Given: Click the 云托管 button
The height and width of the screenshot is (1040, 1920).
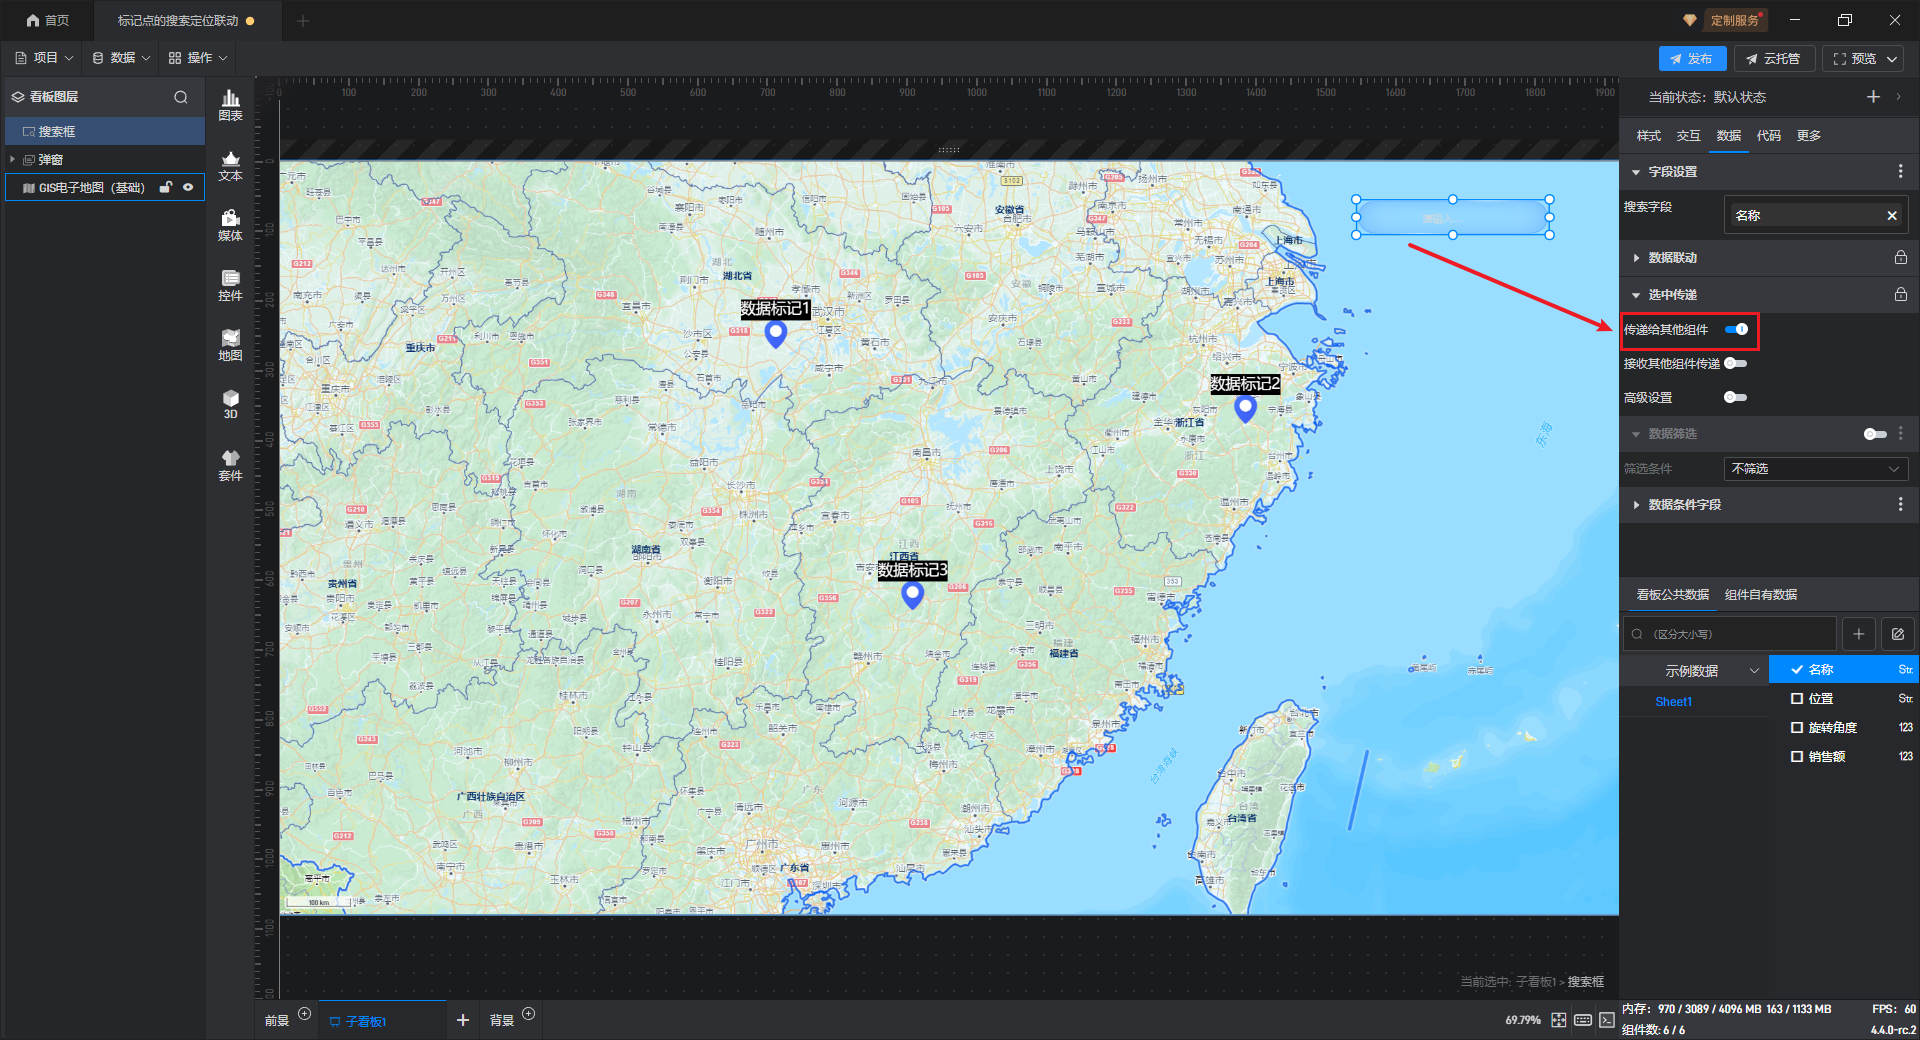Looking at the screenshot, I should point(1773,59).
